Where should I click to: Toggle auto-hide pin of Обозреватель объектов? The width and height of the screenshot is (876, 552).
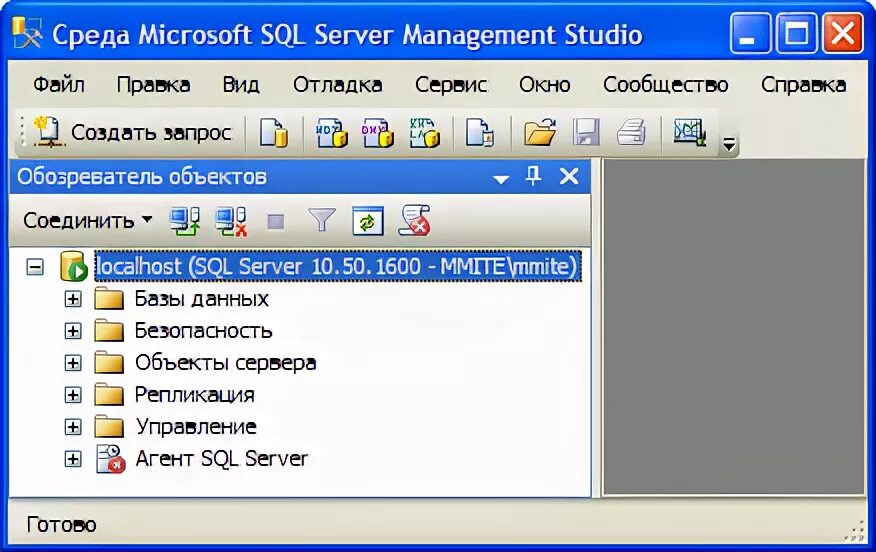coord(534,176)
